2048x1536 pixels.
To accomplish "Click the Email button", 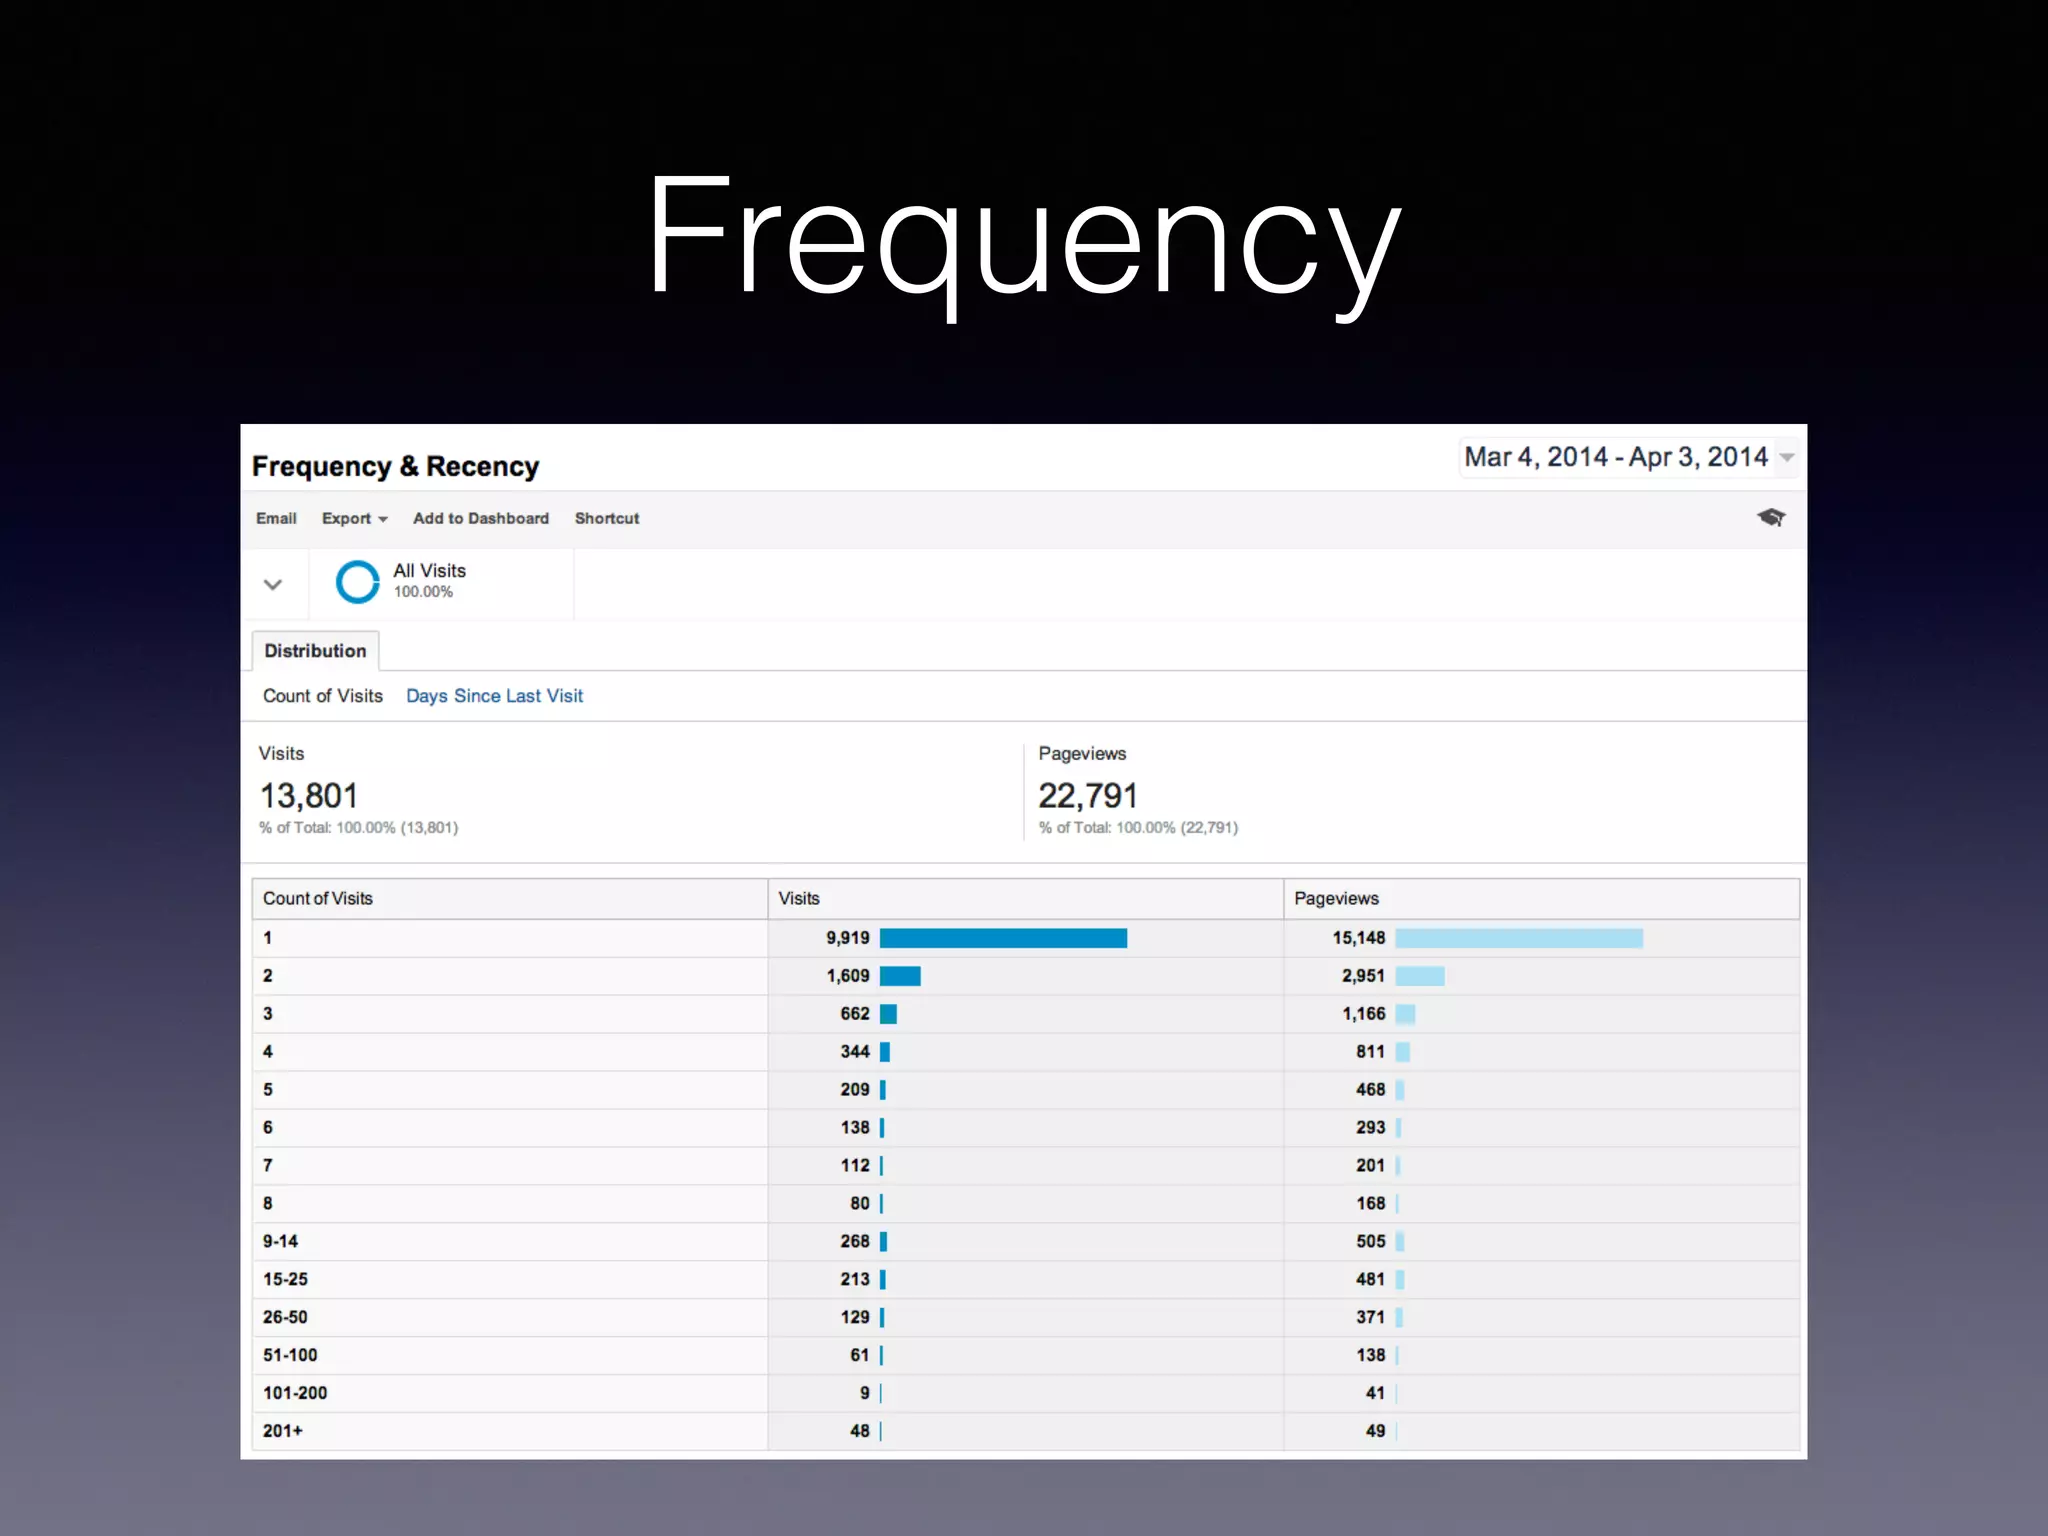I will point(276,518).
